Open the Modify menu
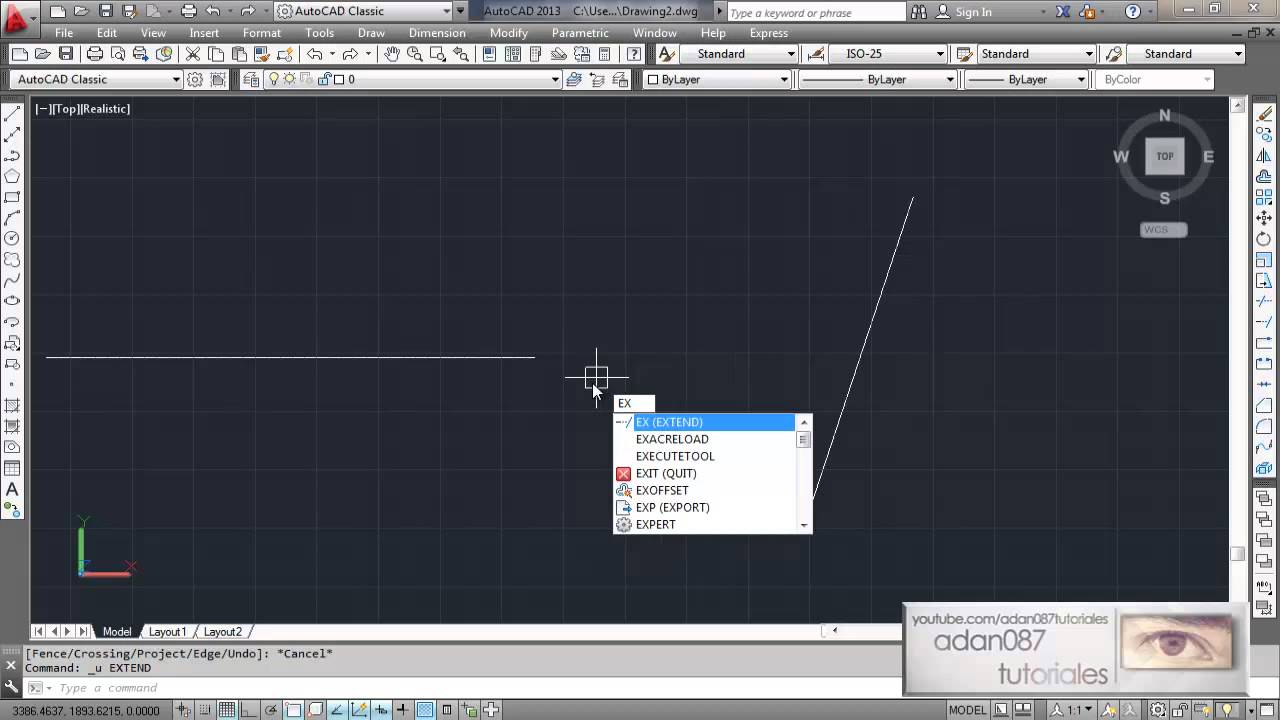The image size is (1280, 720). (x=508, y=33)
